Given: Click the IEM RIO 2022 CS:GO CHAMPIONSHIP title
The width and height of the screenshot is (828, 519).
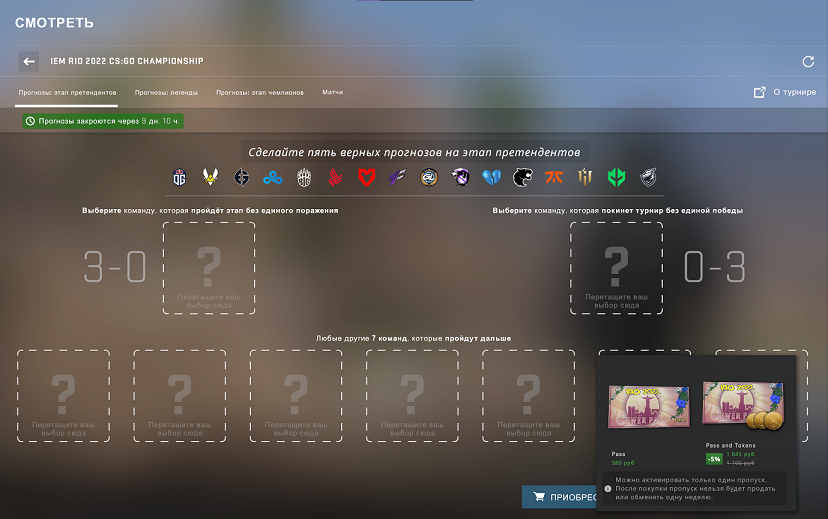Looking at the screenshot, I should [127, 61].
